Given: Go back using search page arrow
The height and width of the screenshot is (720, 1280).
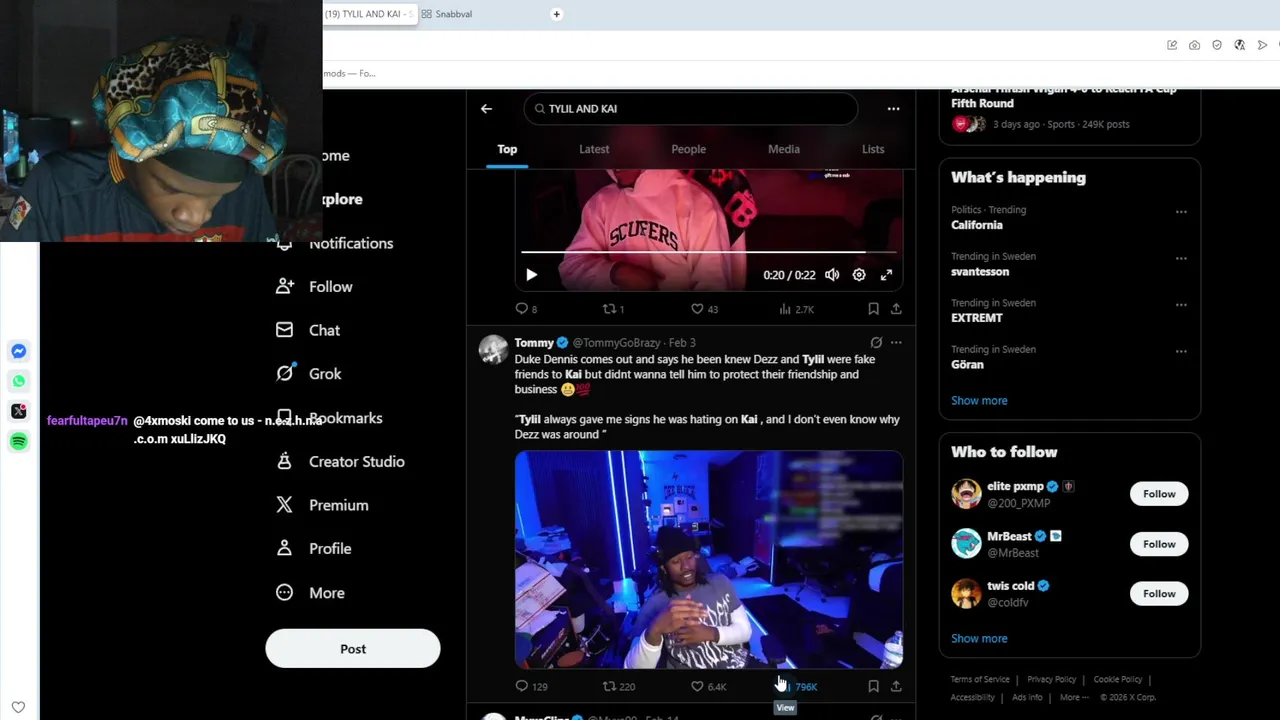Looking at the screenshot, I should coord(486,108).
